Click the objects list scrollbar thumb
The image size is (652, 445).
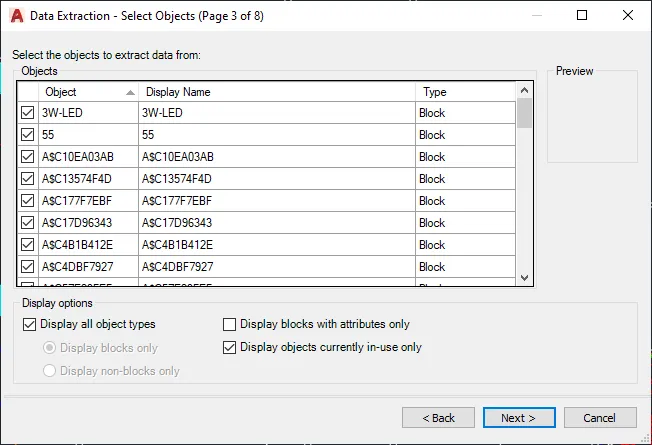[x=524, y=113]
